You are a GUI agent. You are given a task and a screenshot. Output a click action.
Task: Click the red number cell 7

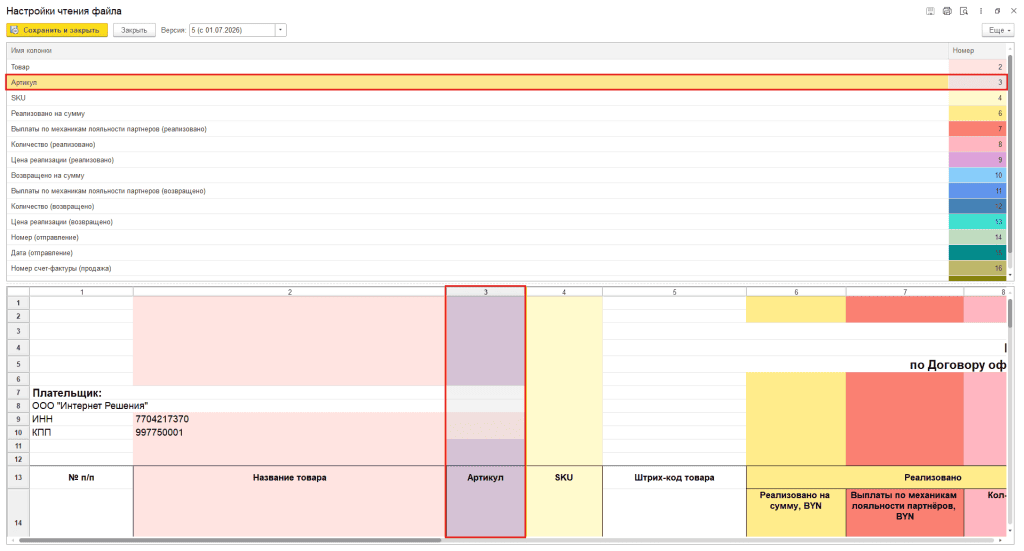click(x=978, y=129)
